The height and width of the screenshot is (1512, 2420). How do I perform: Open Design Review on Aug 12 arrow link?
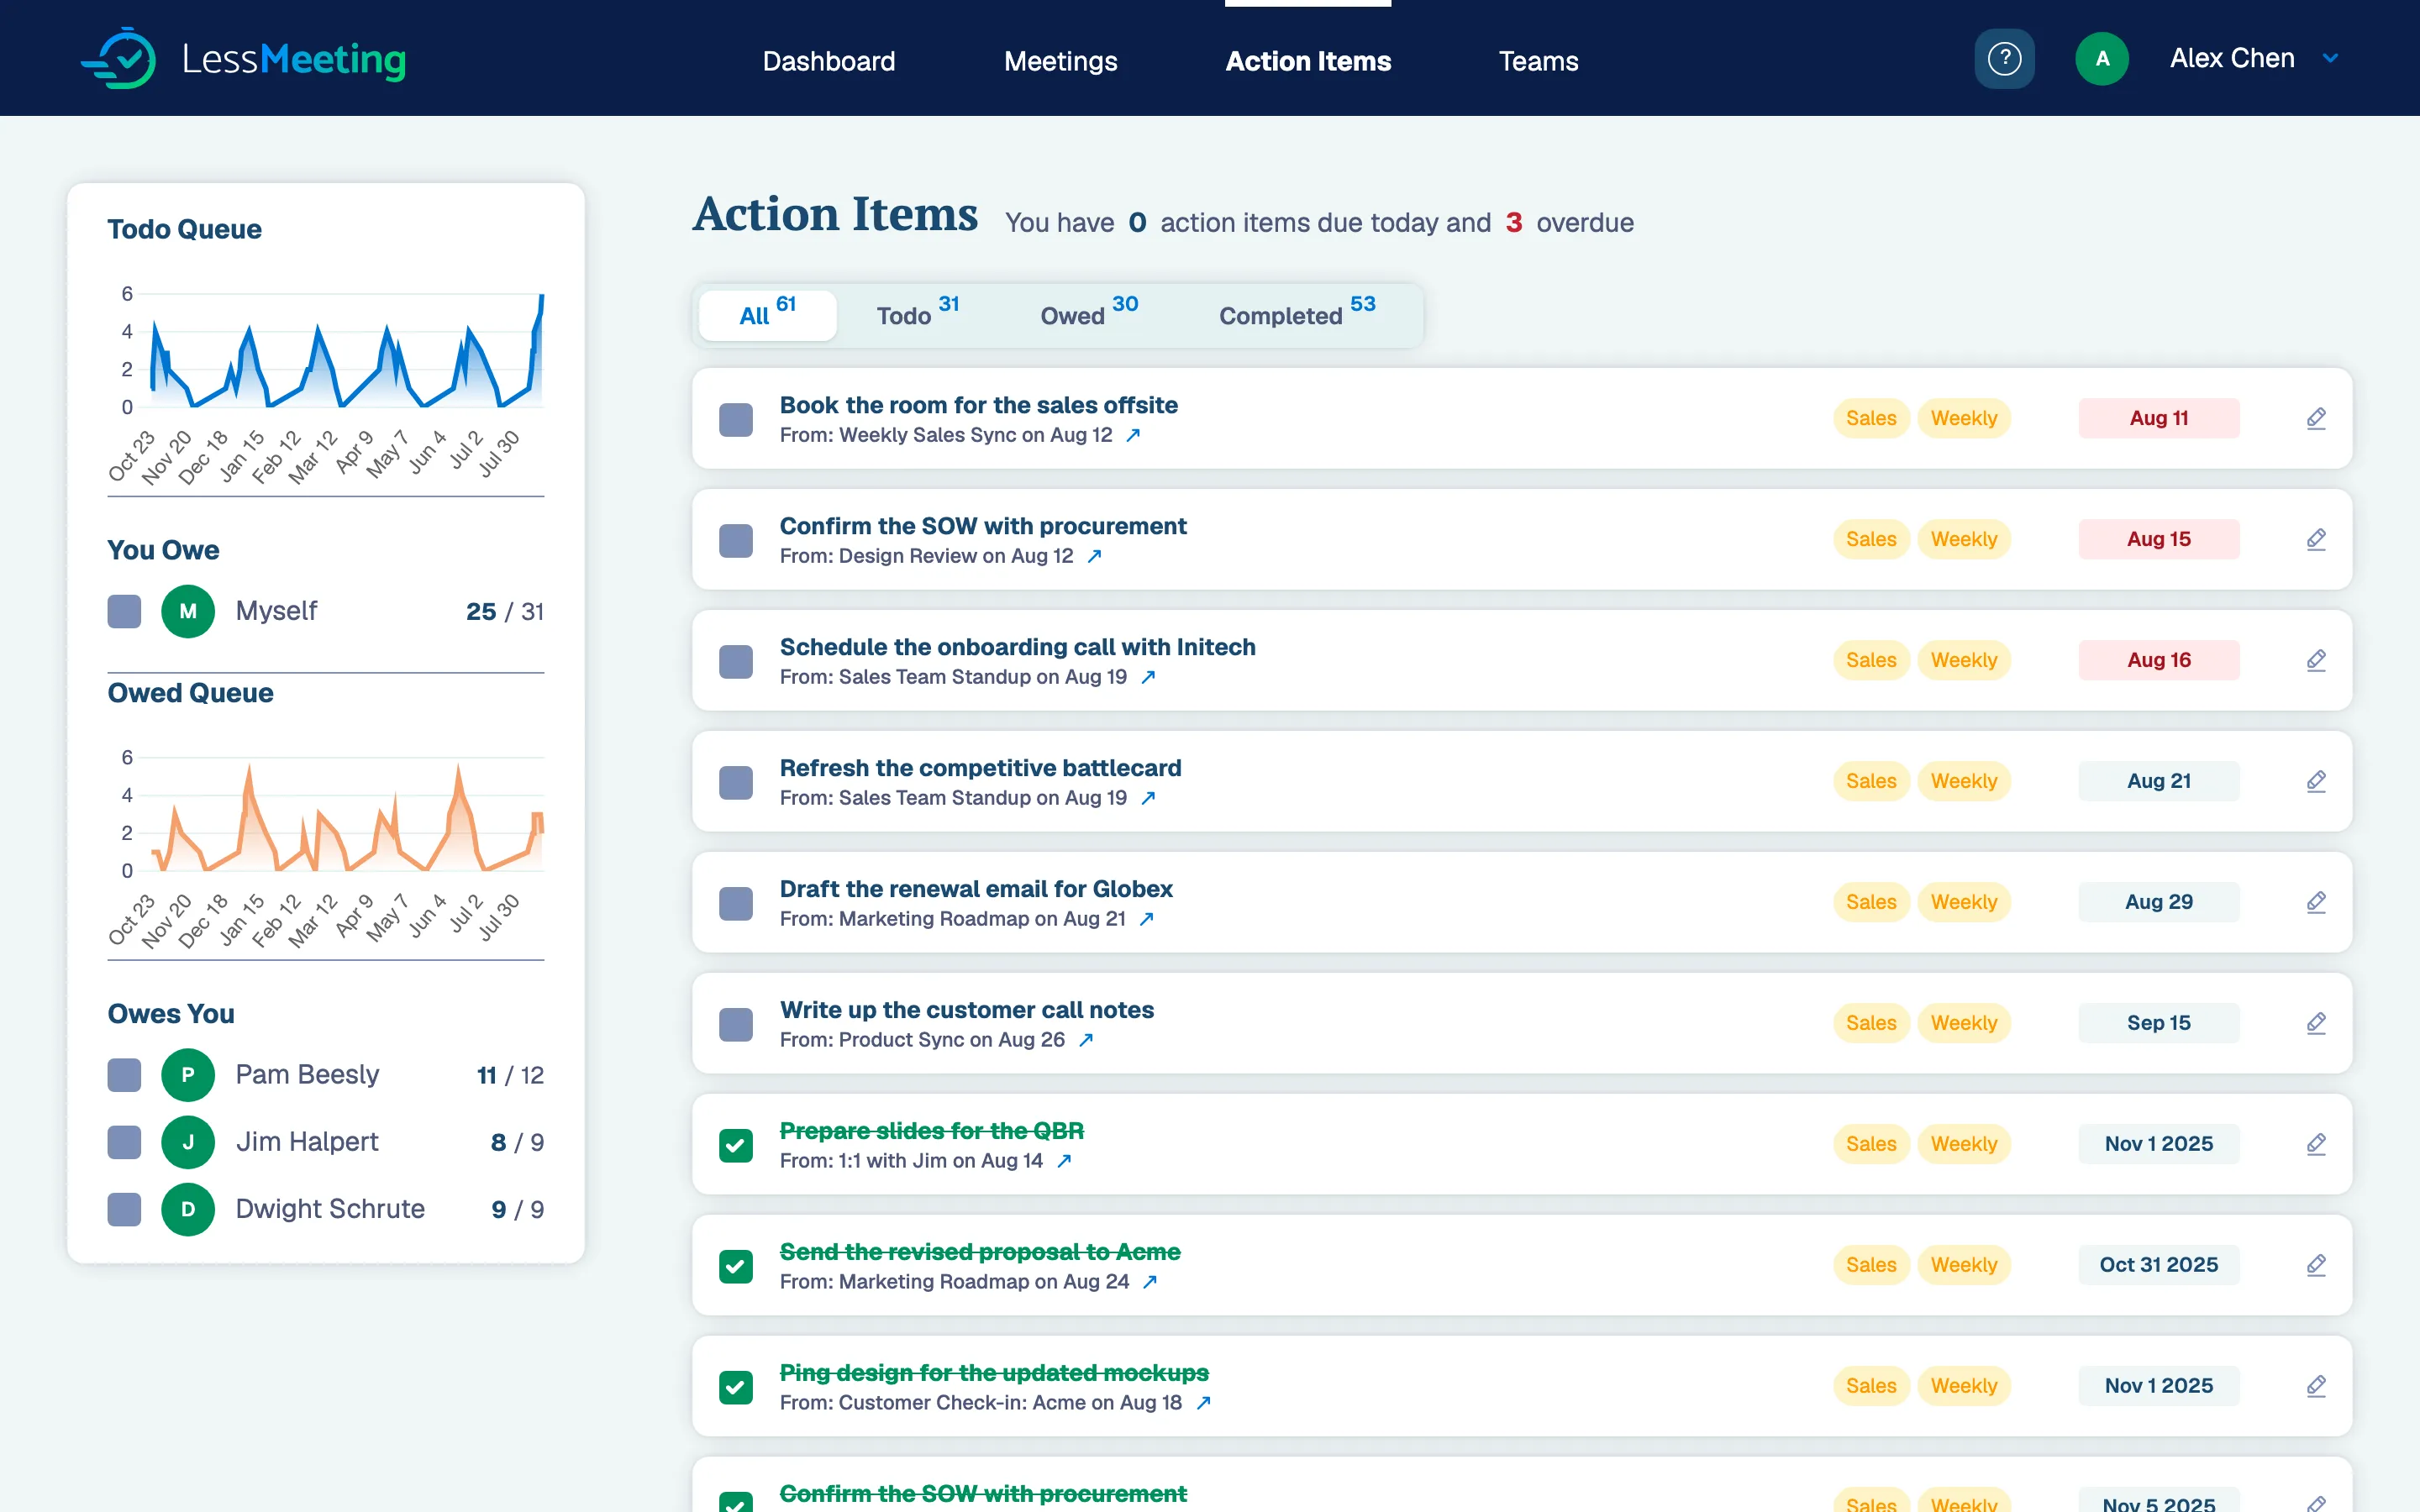[1094, 556]
